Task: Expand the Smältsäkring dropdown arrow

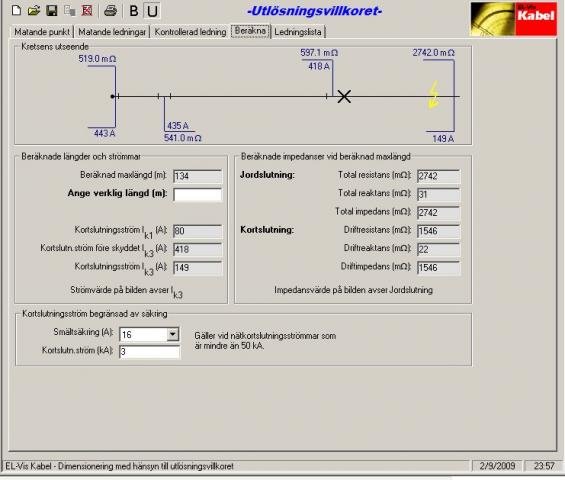Action: pos(173,334)
